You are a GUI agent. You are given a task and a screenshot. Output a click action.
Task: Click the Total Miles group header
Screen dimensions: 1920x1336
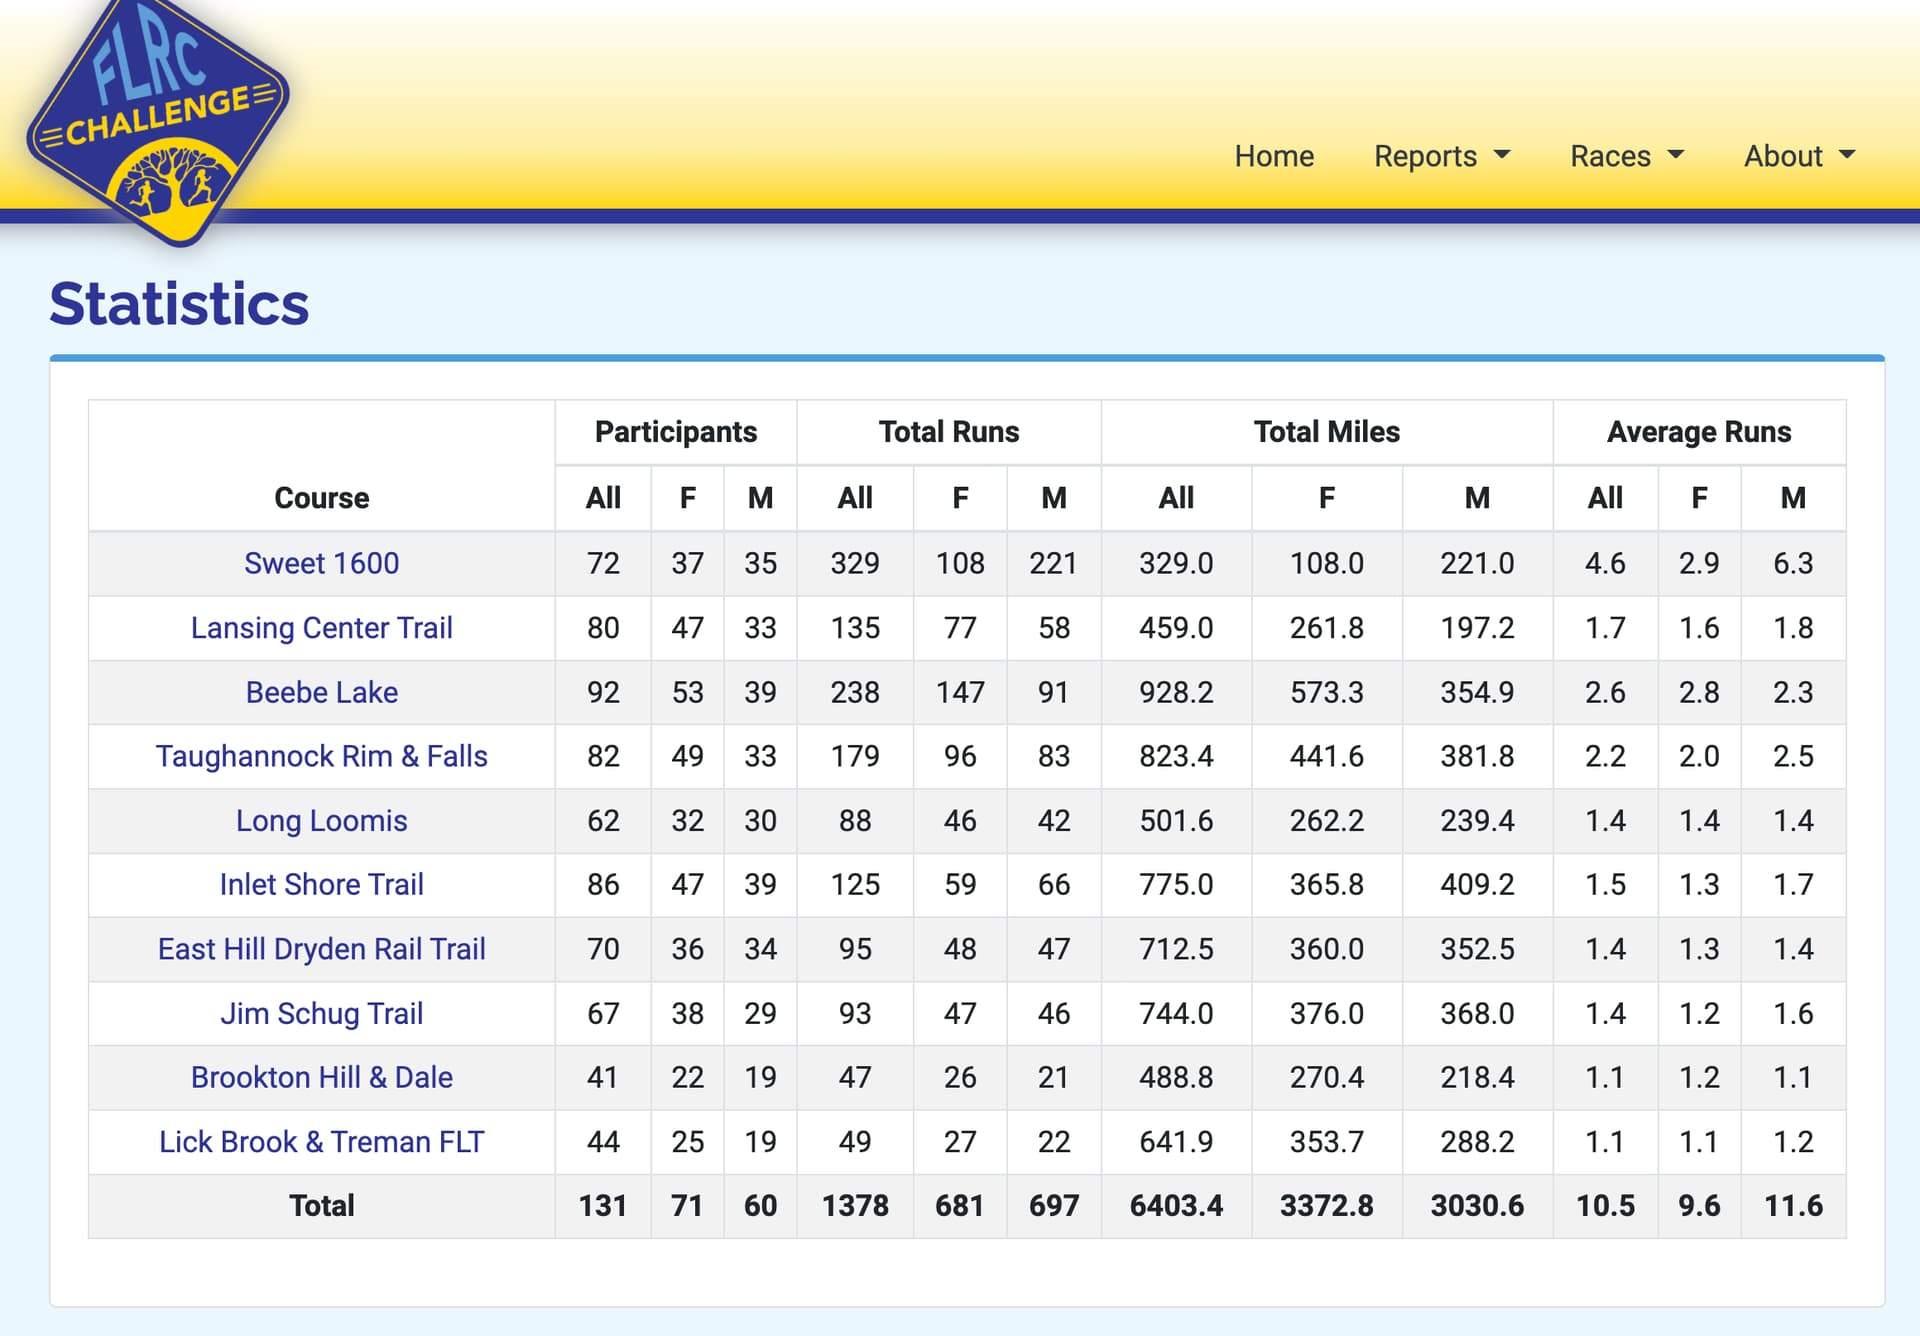tap(1327, 431)
